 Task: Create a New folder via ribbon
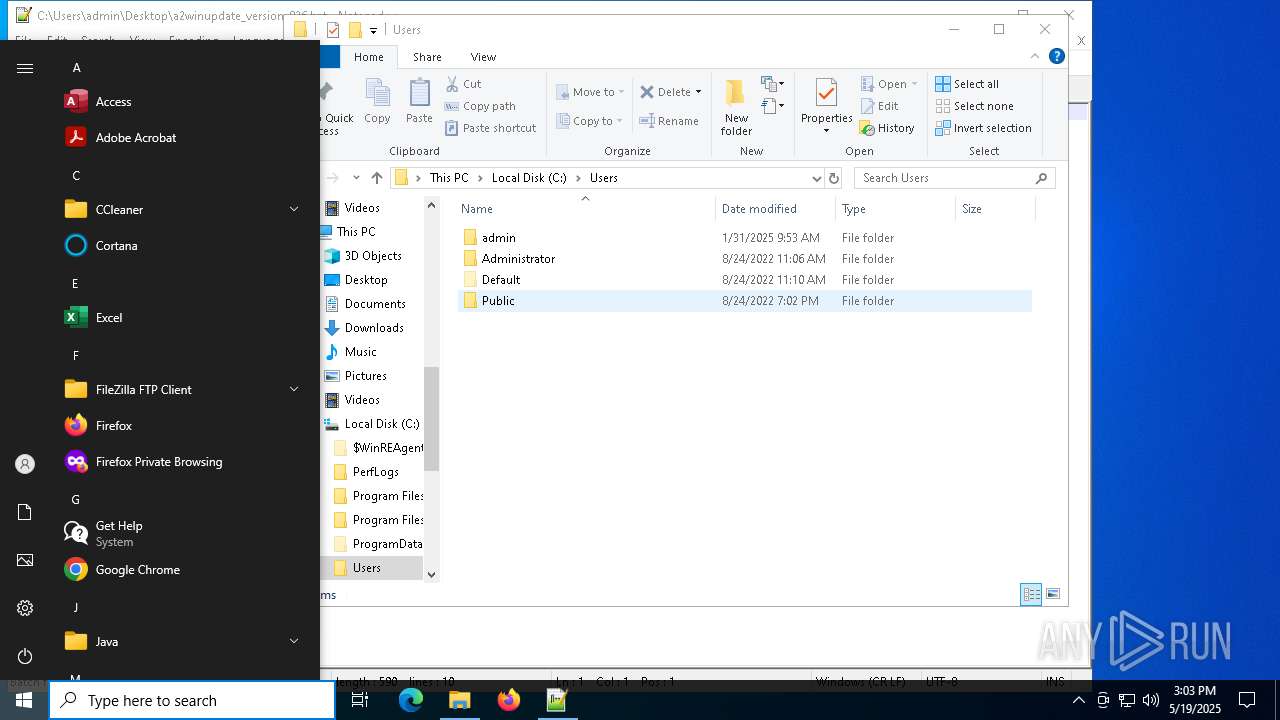(736, 107)
